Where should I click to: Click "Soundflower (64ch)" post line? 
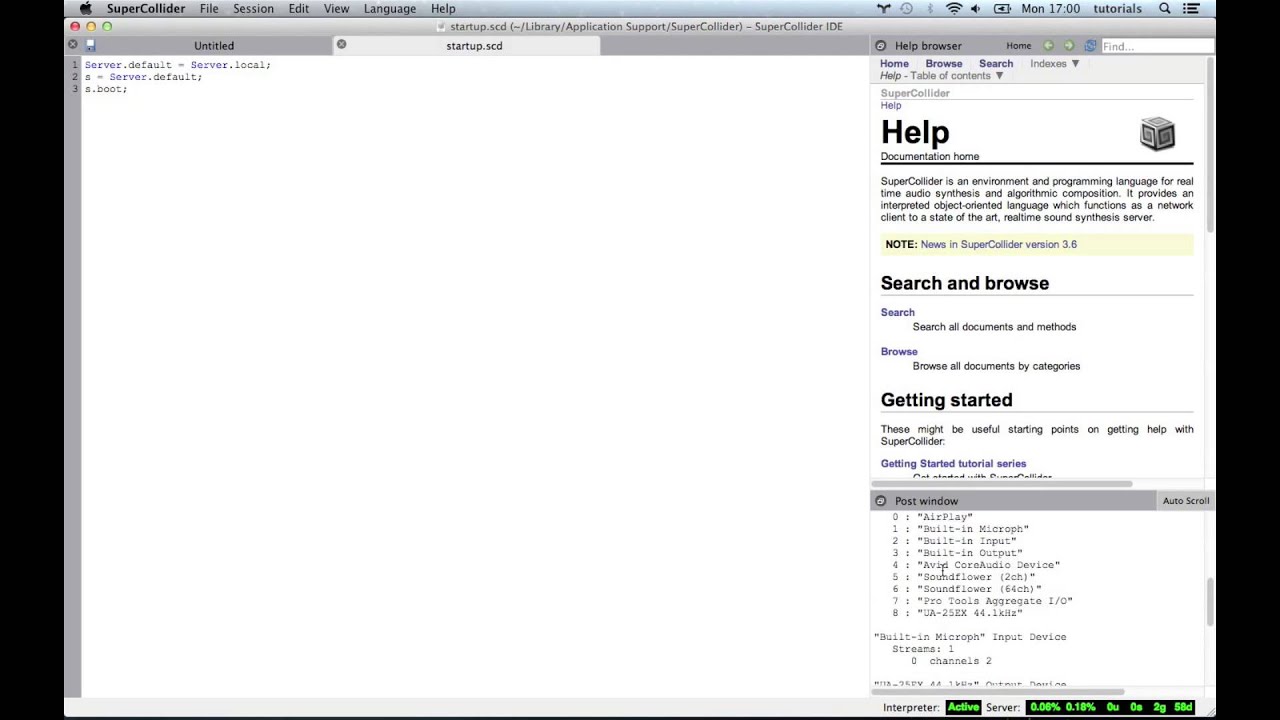point(979,589)
